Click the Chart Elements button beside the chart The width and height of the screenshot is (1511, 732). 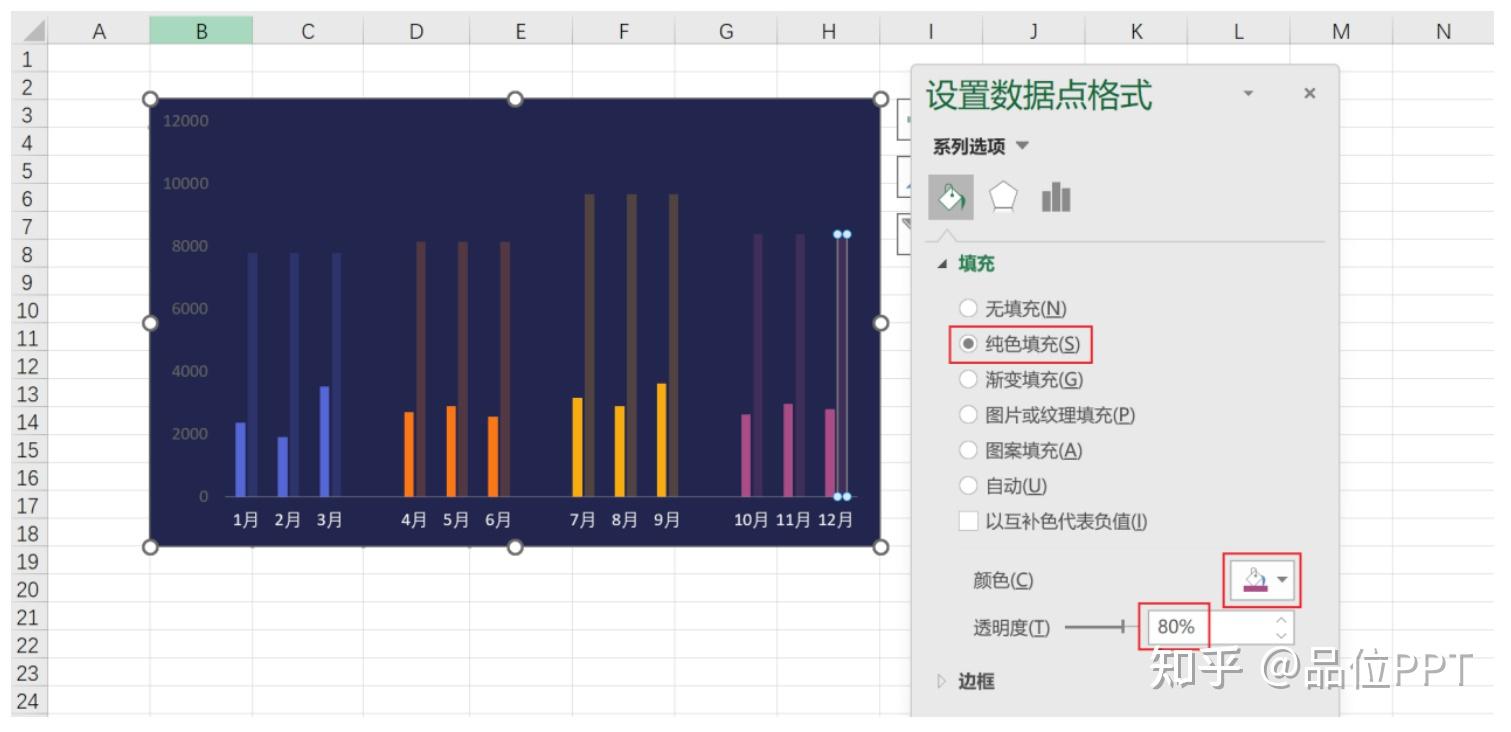pyautogui.click(x=905, y=119)
